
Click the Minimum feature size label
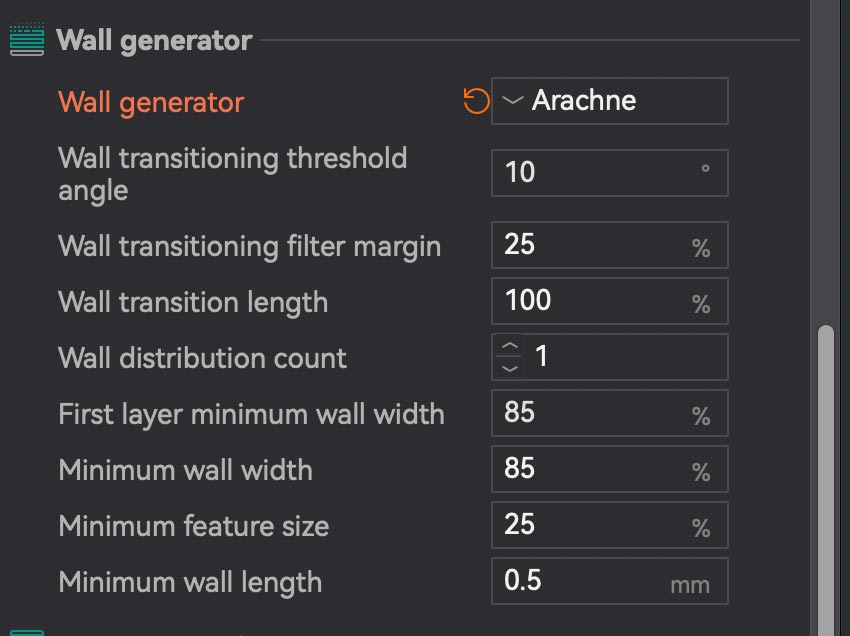click(194, 526)
